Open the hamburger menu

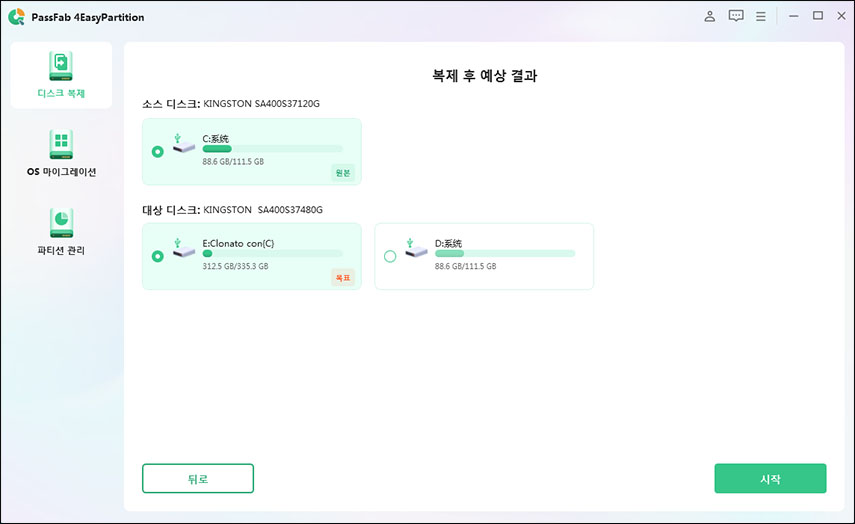coord(761,16)
